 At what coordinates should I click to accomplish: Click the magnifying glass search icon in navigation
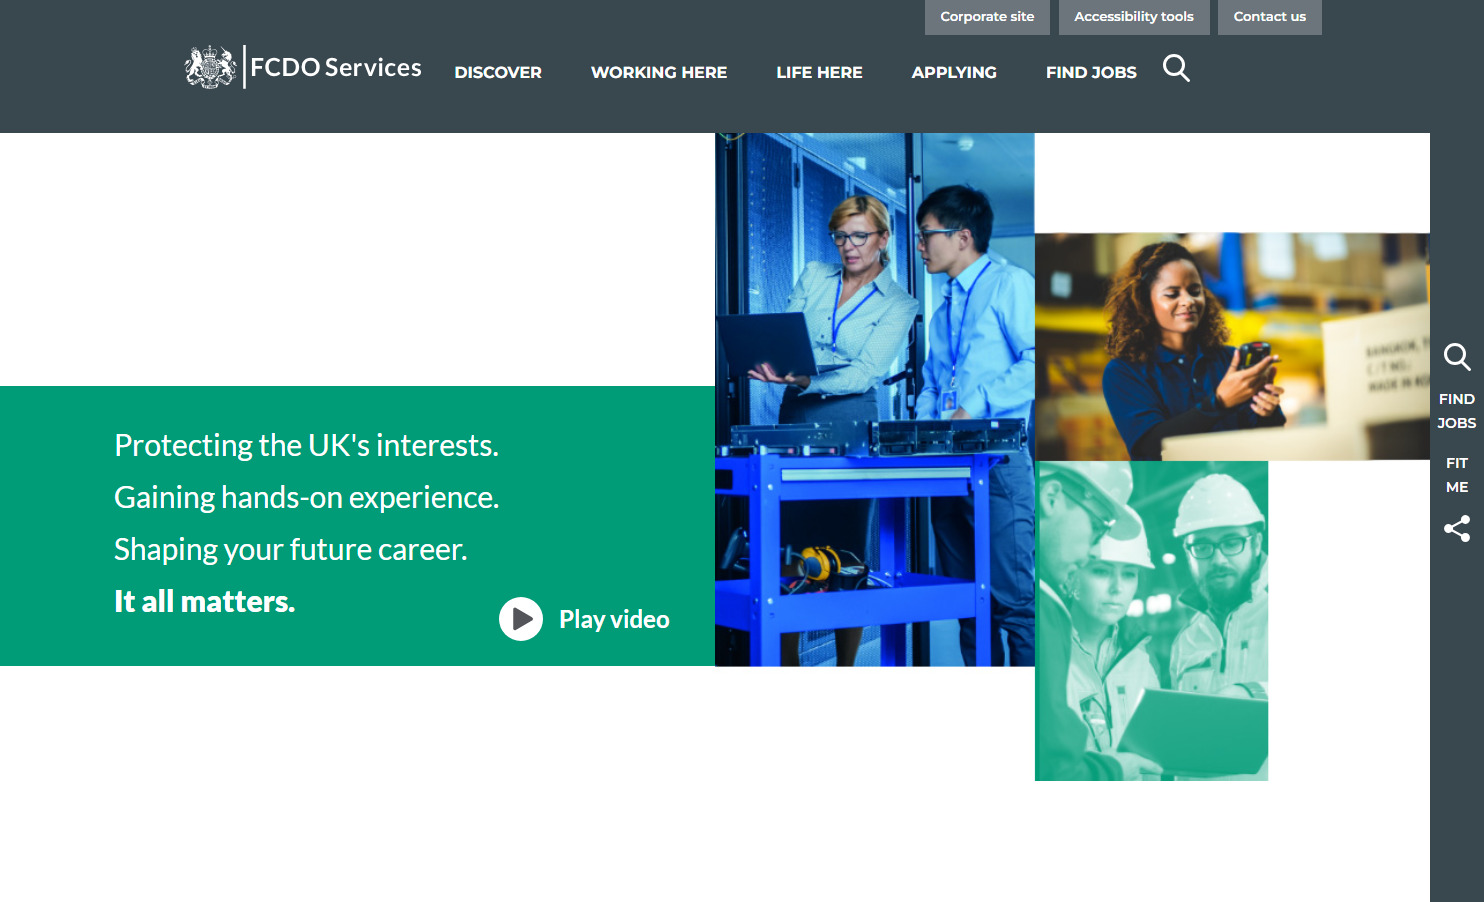(x=1176, y=68)
